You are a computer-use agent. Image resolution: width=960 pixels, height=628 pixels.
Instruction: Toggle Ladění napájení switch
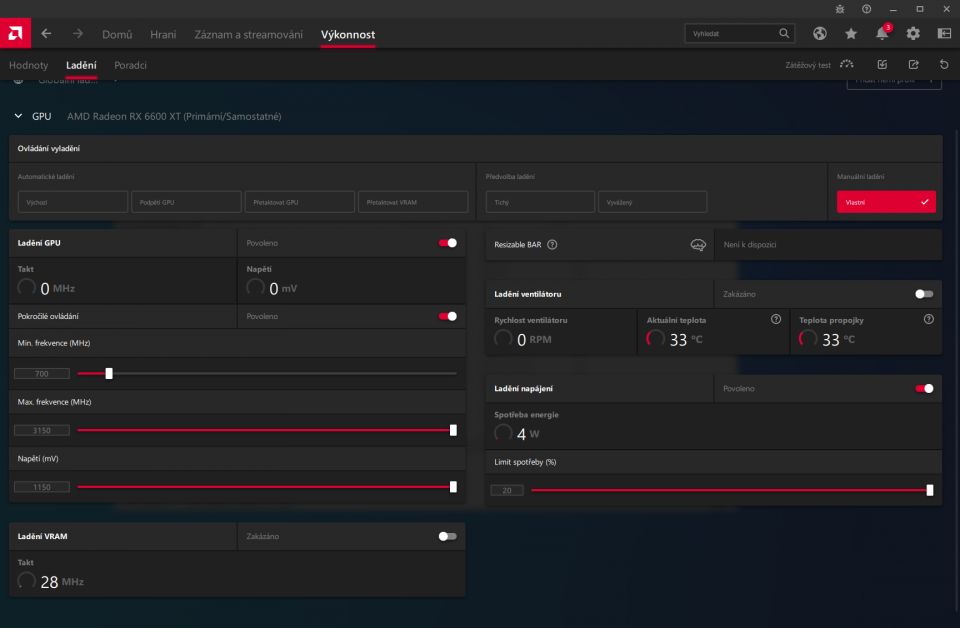[924, 389]
